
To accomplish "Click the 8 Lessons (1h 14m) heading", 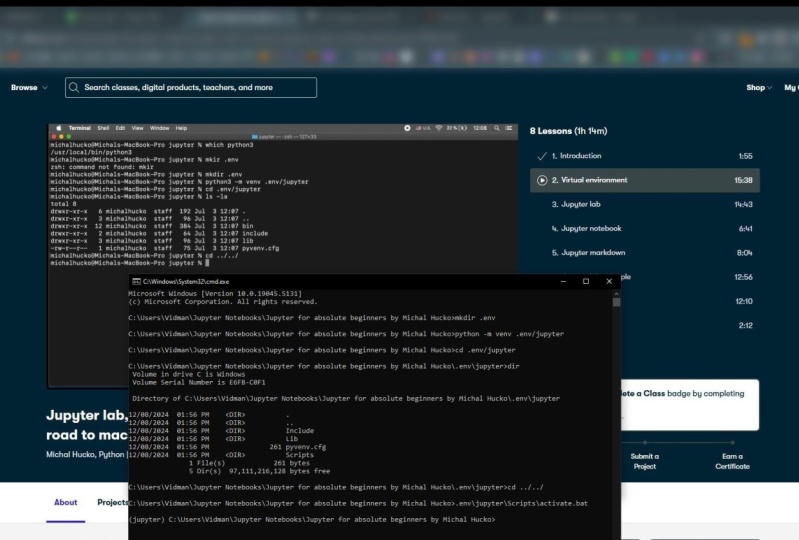I will coord(568,131).
